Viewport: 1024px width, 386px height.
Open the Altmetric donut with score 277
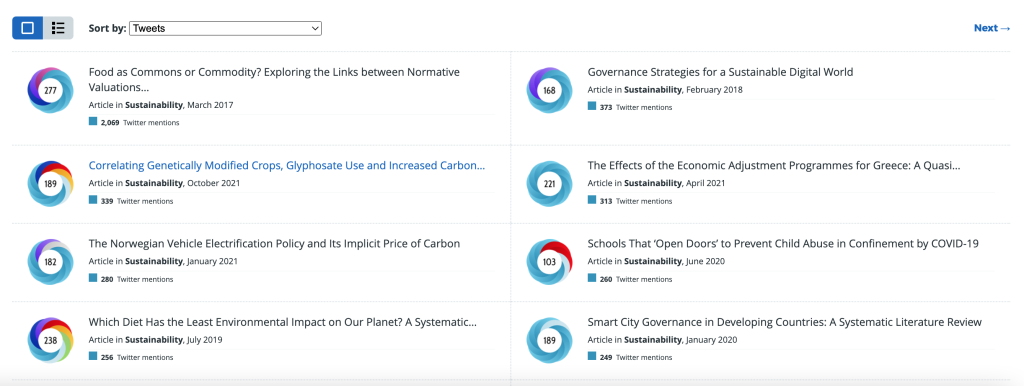coord(50,90)
